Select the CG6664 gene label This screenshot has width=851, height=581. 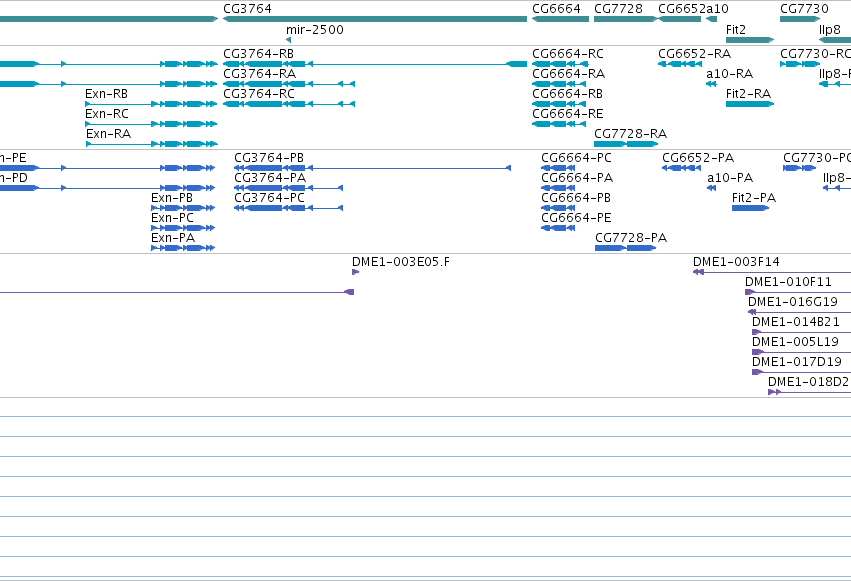pos(556,9)
